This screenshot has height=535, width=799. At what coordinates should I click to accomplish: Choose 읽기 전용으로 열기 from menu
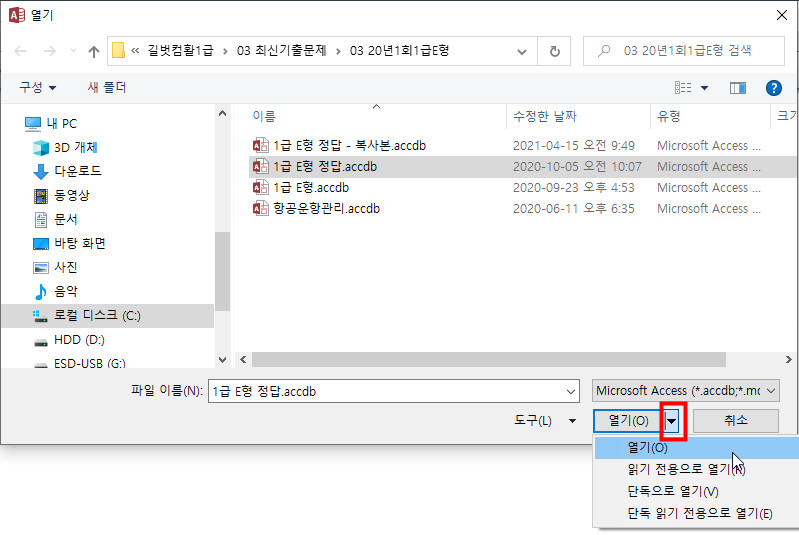point(685,469)
